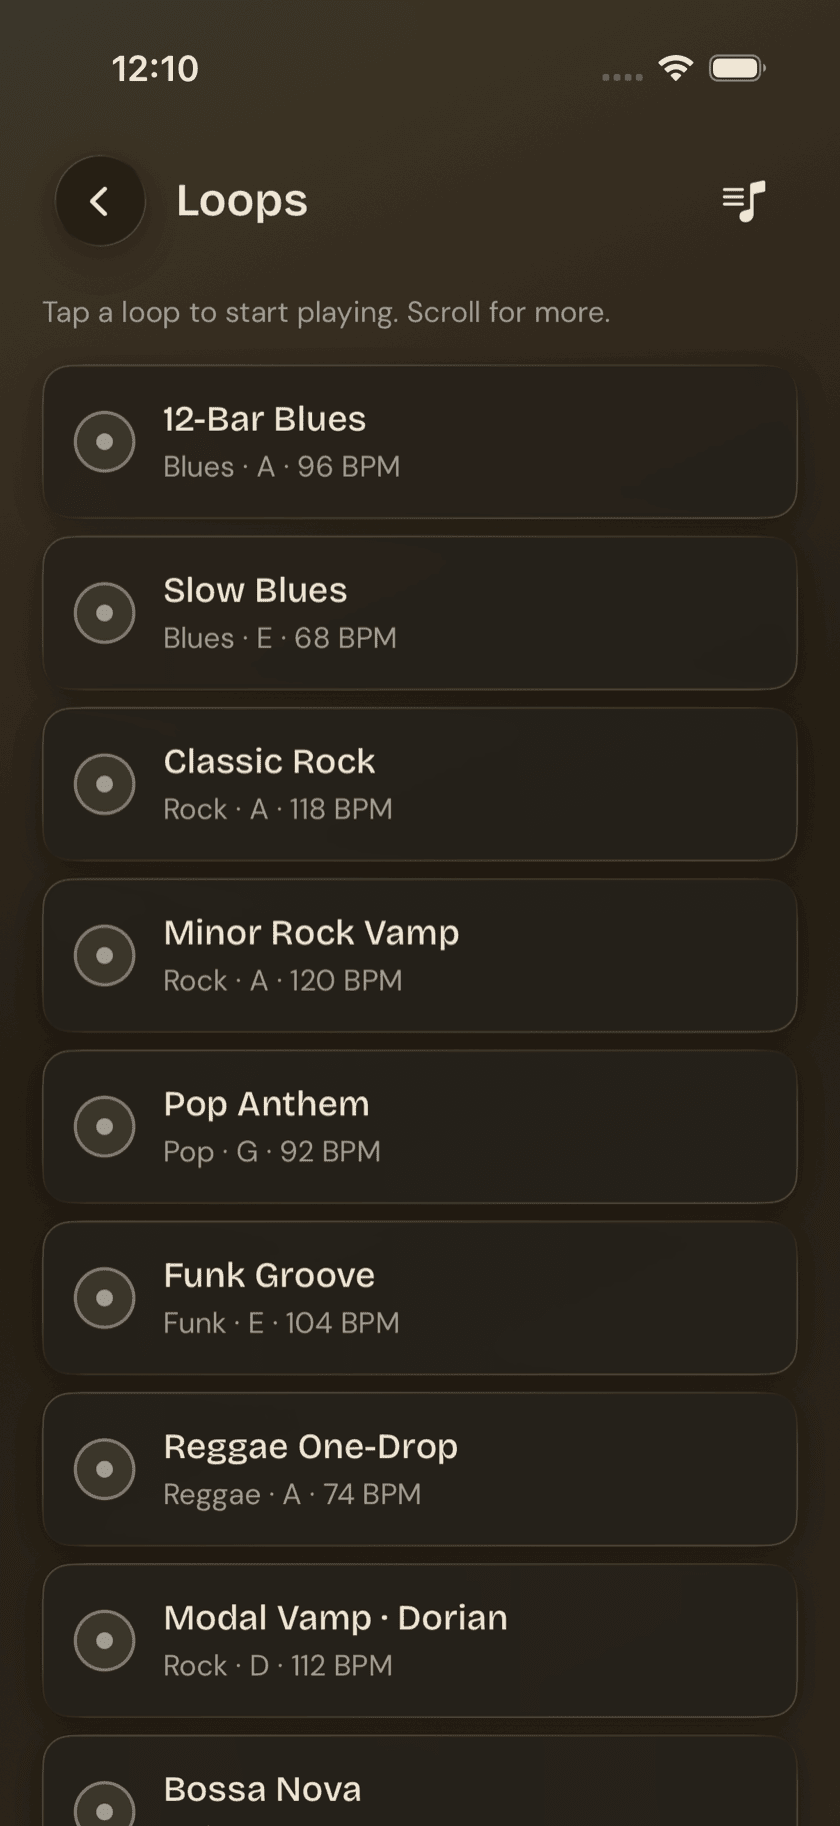Tap the disc icon for Reggae One-Drop

pos(105,1469)
